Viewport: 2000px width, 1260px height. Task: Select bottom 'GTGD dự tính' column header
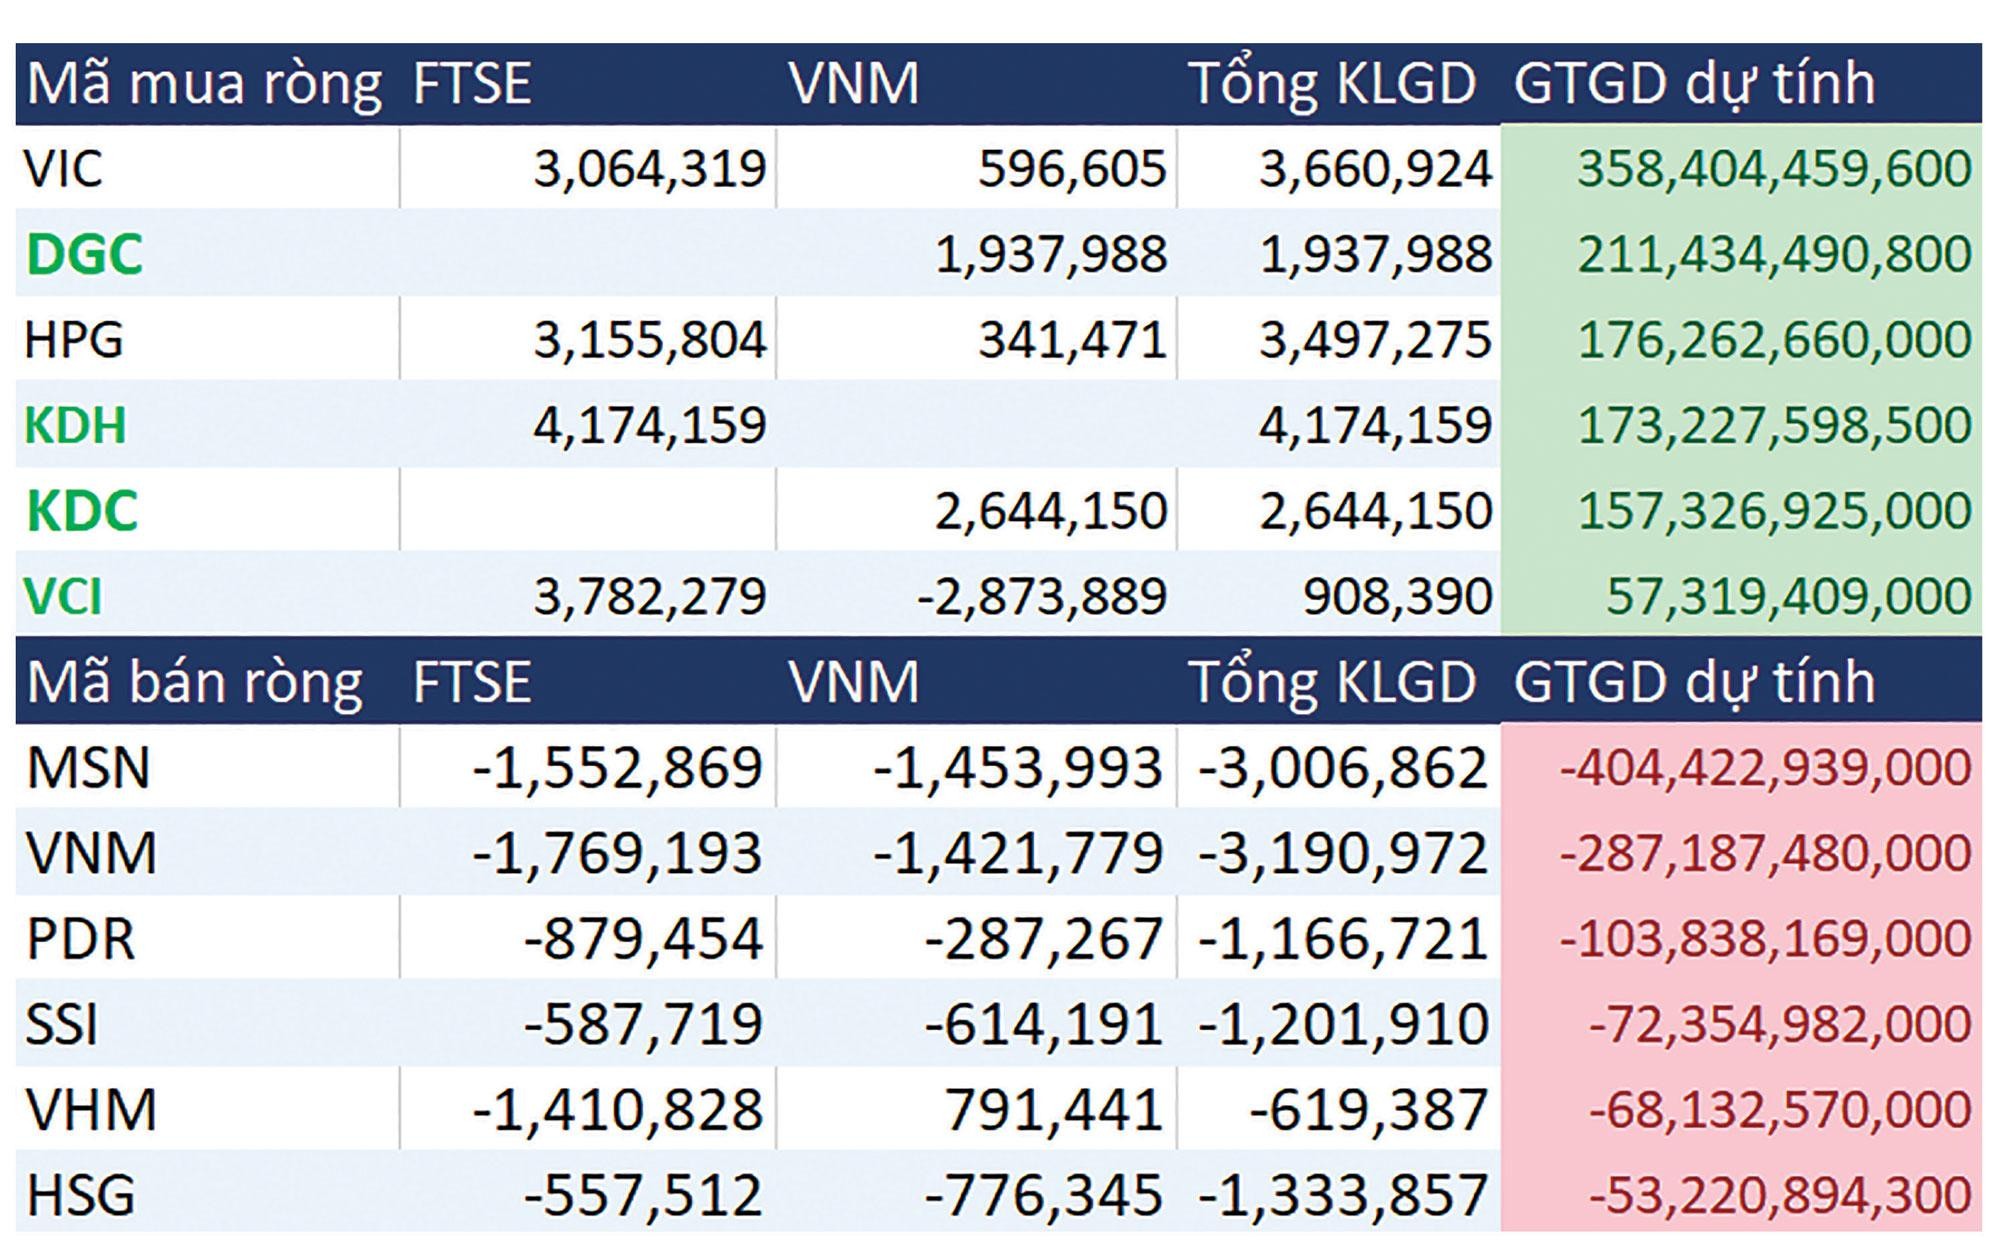point(1694,683)
